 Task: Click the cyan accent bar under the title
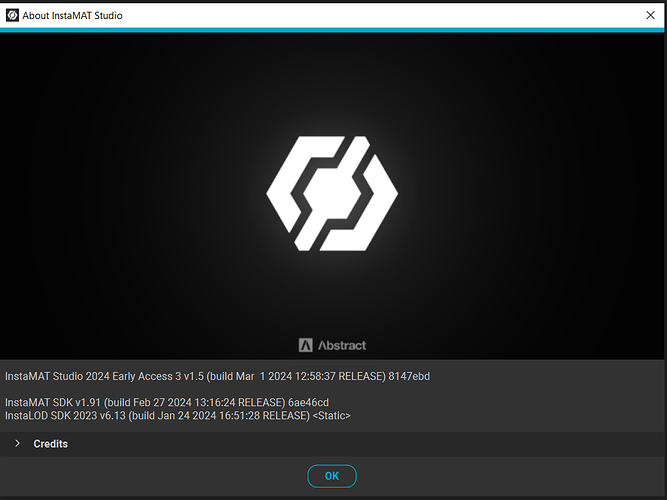tap(333, 31)
